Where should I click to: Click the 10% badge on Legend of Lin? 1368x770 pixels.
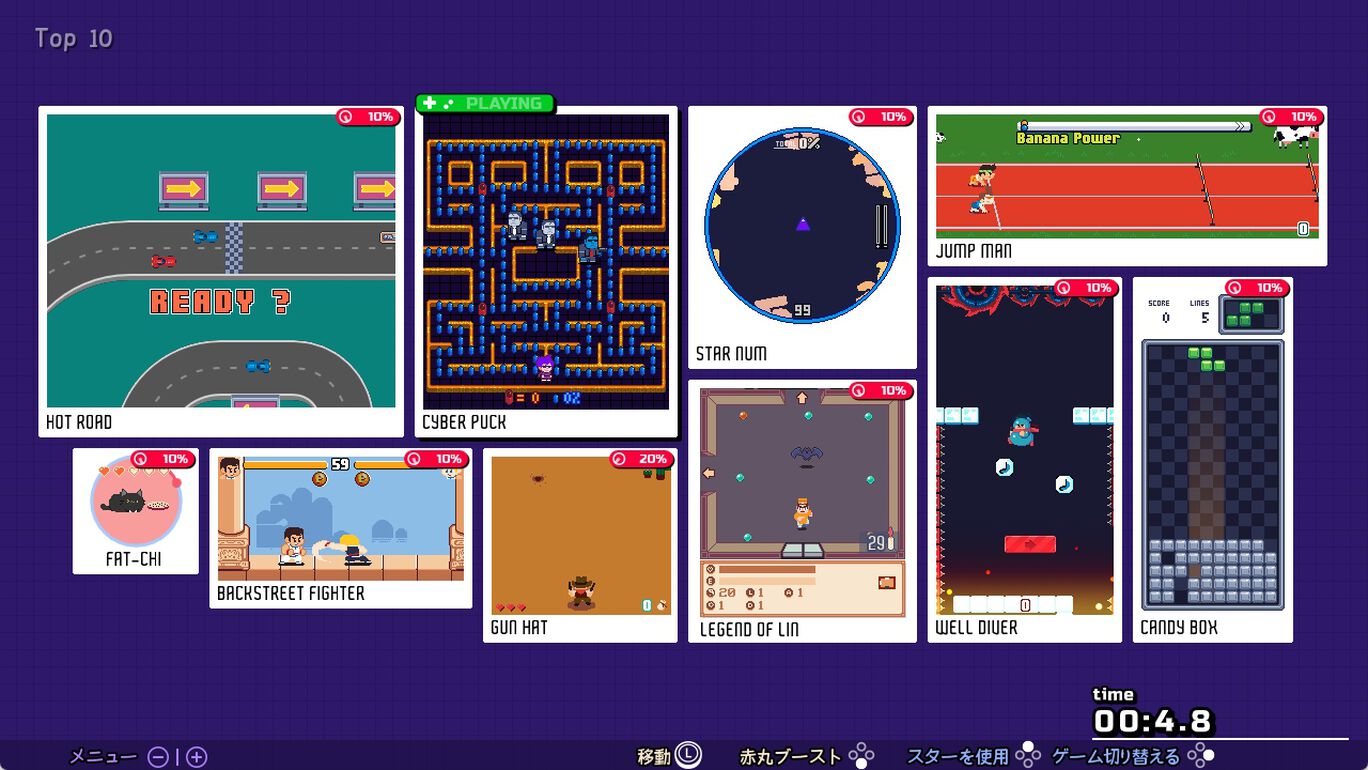pos(881,390)
